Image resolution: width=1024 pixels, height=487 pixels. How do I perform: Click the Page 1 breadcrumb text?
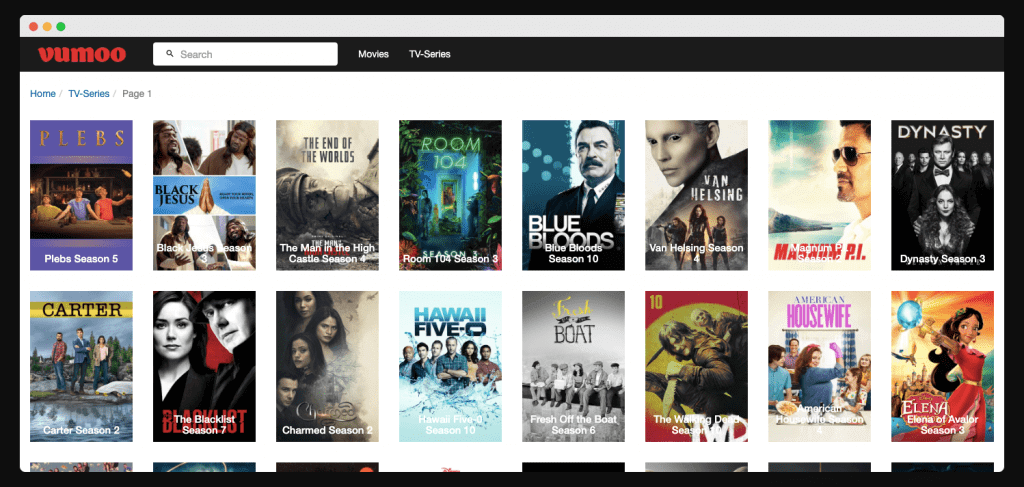click(137, 94)
